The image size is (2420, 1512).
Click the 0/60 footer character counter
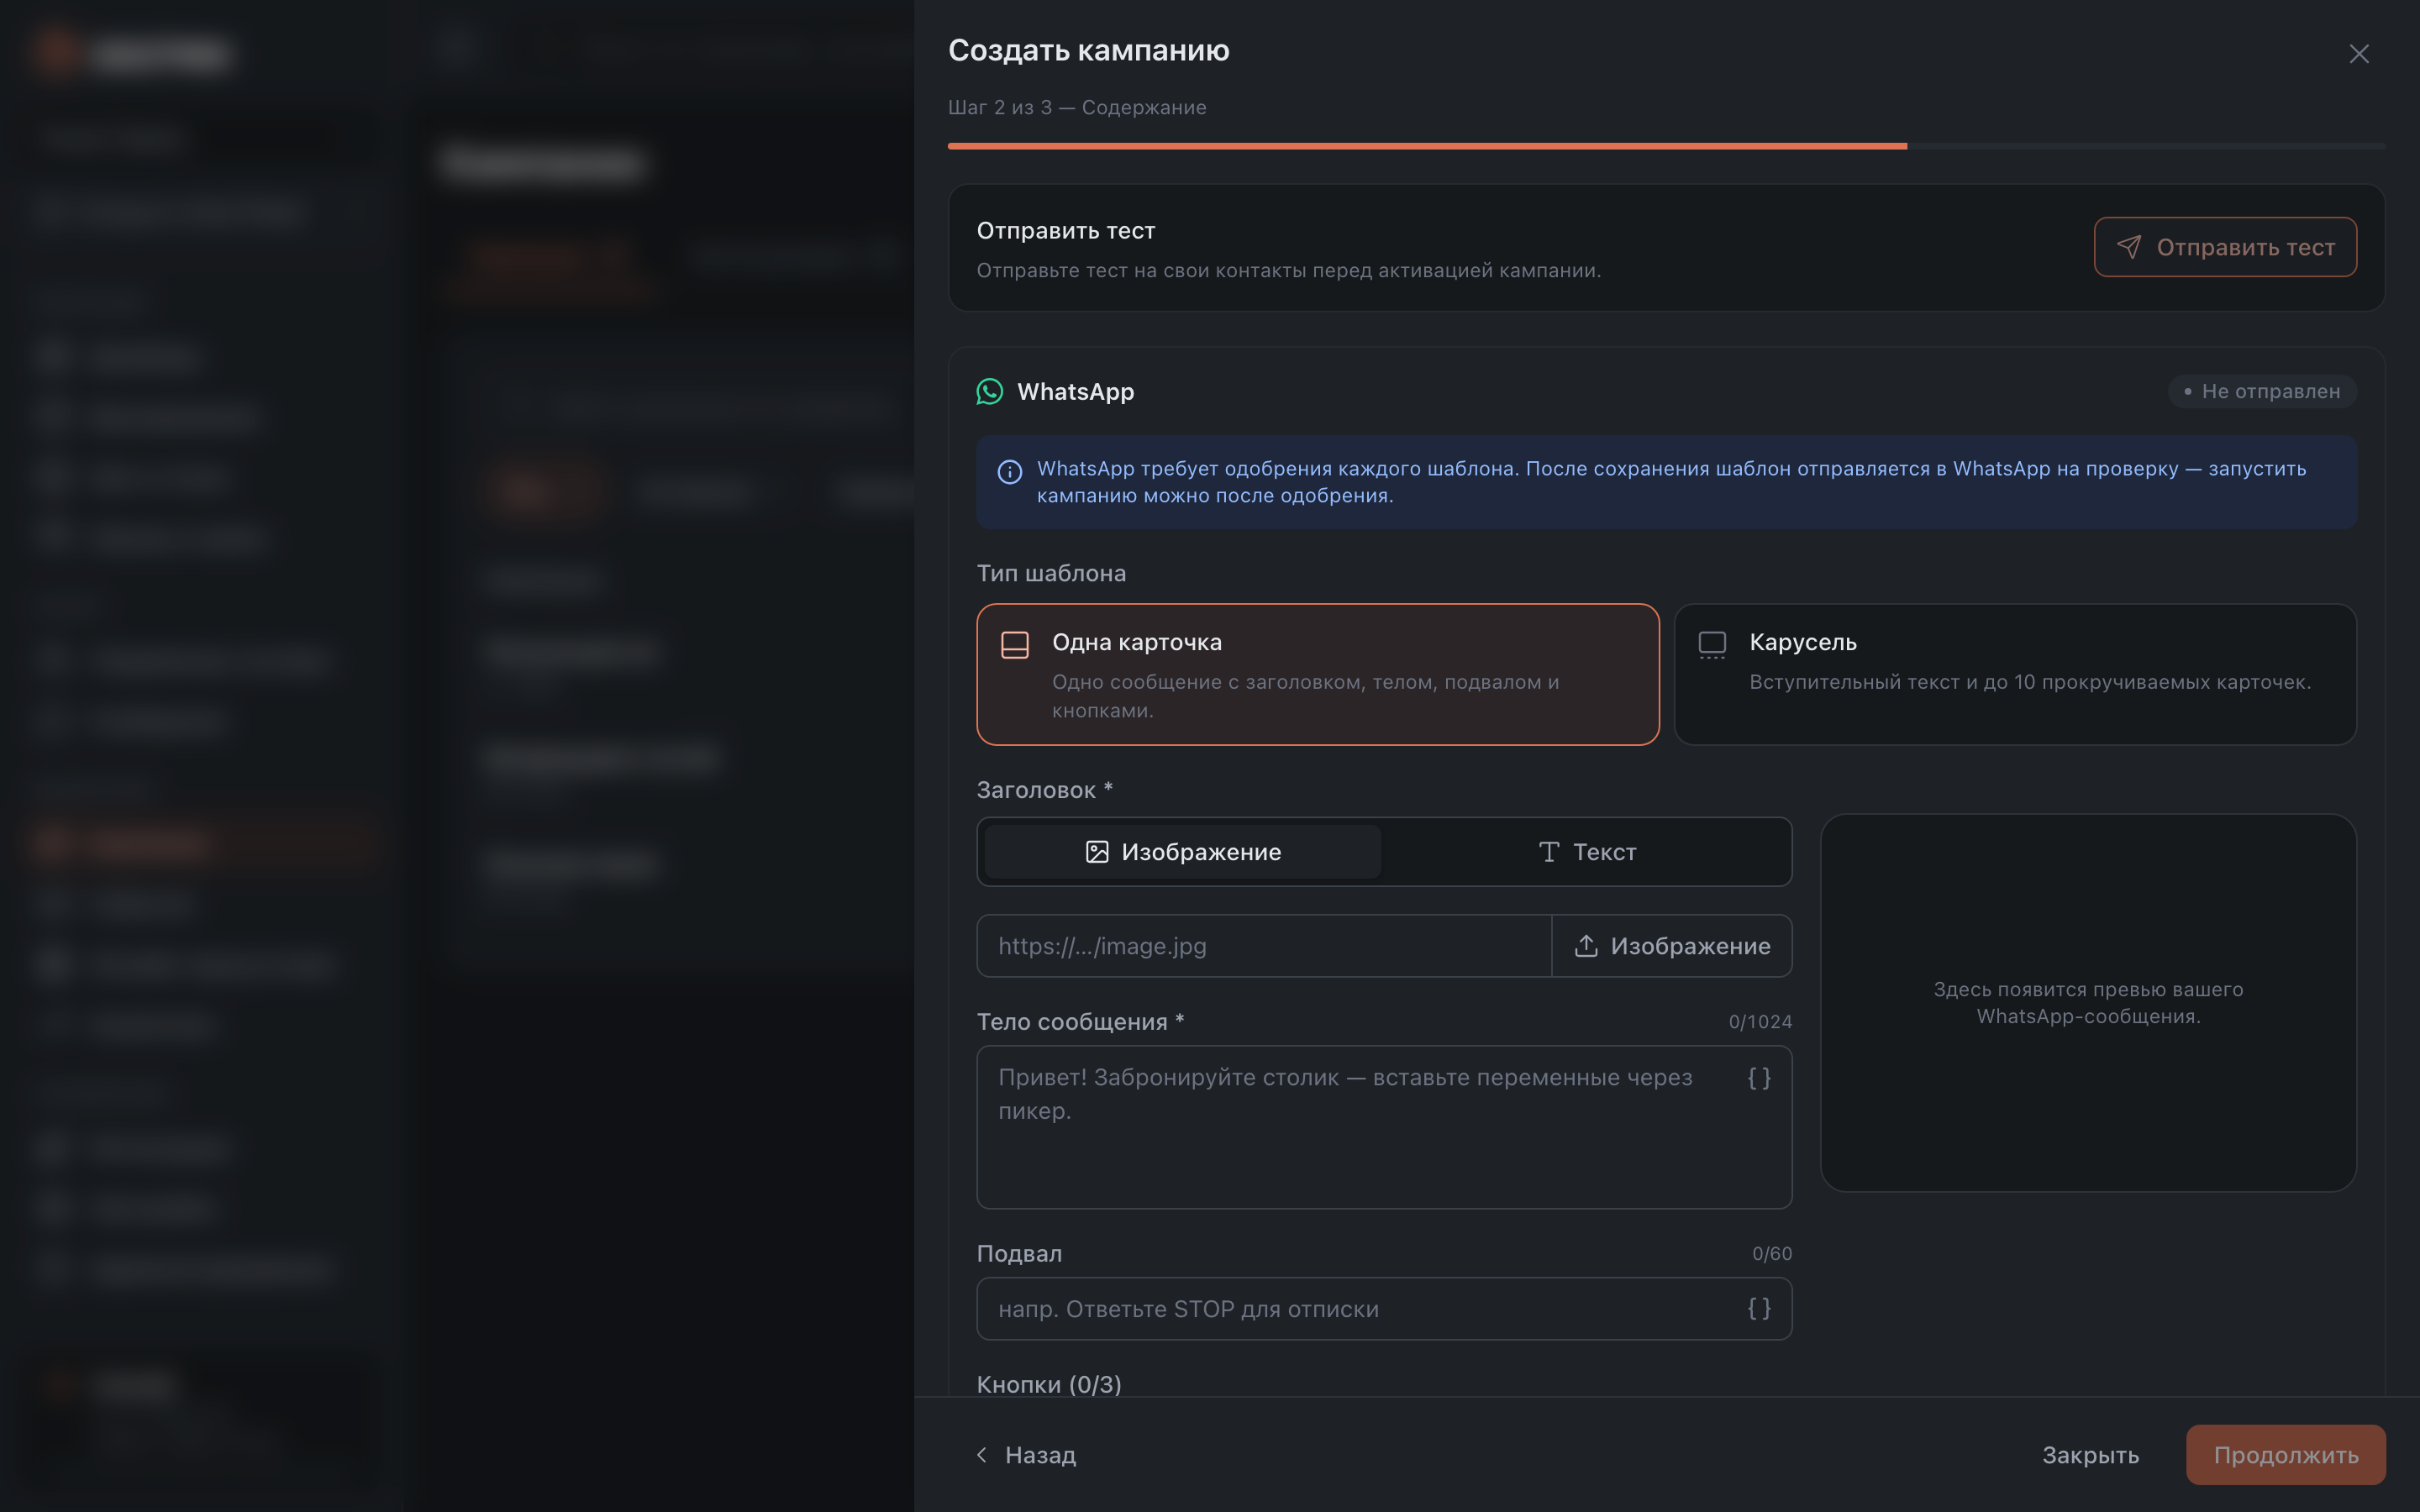click(x=1772, y=1254)
